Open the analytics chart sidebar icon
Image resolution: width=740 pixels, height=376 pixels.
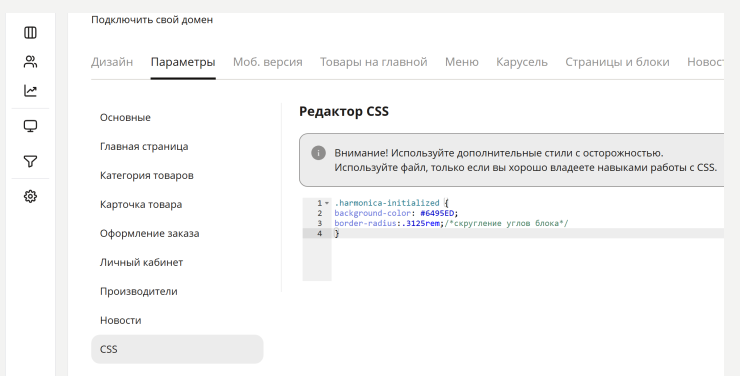click(x=30, y=91)
